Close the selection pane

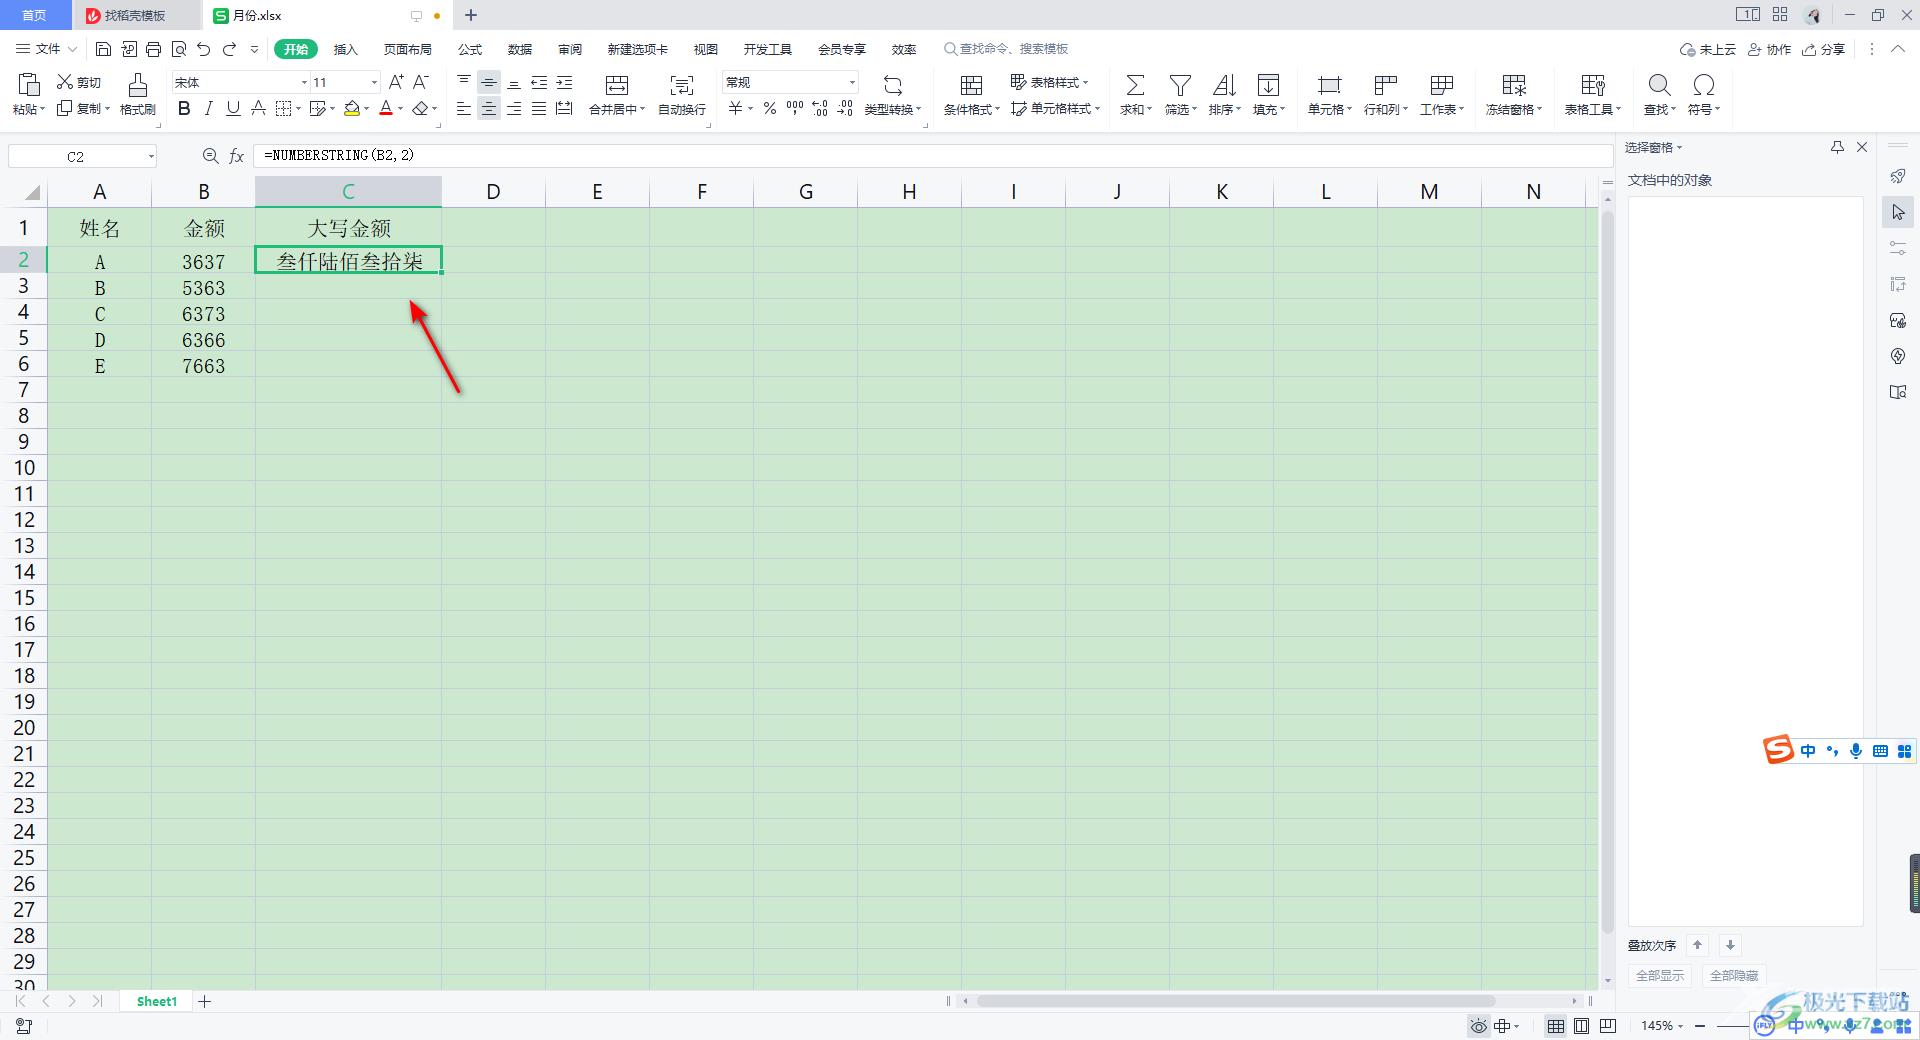[1862, 147]
